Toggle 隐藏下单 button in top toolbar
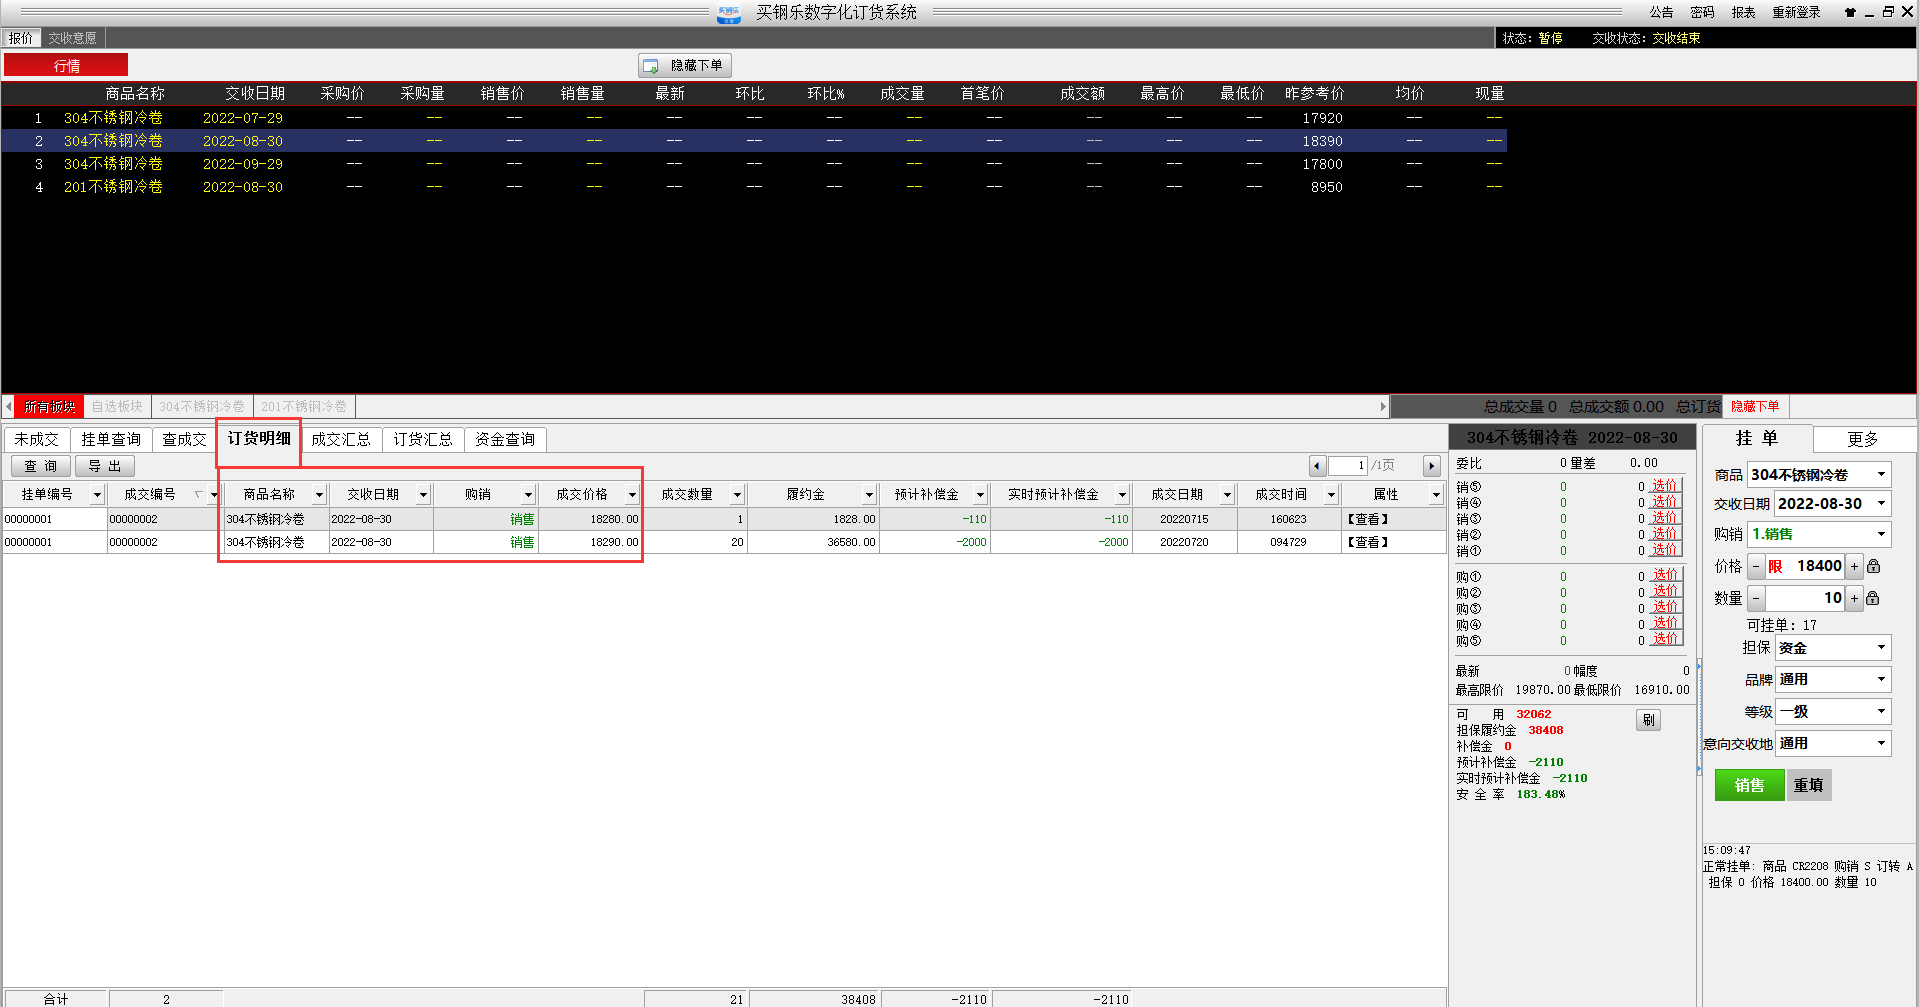The image size is (1919, 1007). tap(685, 66)
